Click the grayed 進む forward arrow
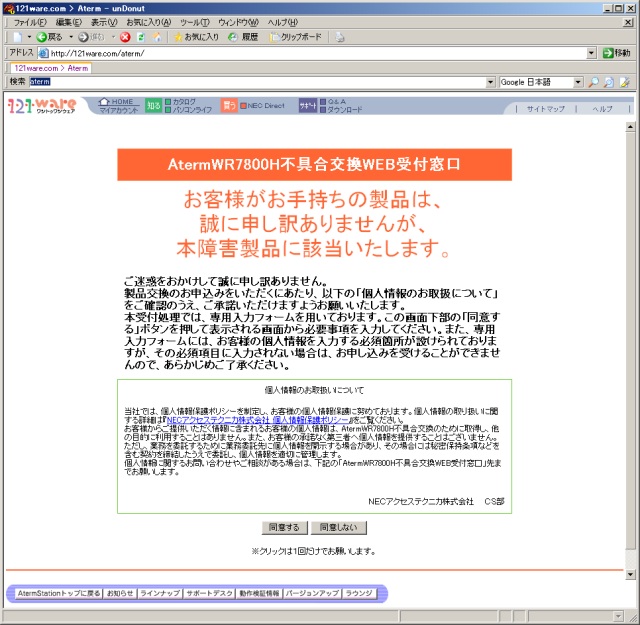The height and width of the screenshot is (625, 640). tap(83, 37)
